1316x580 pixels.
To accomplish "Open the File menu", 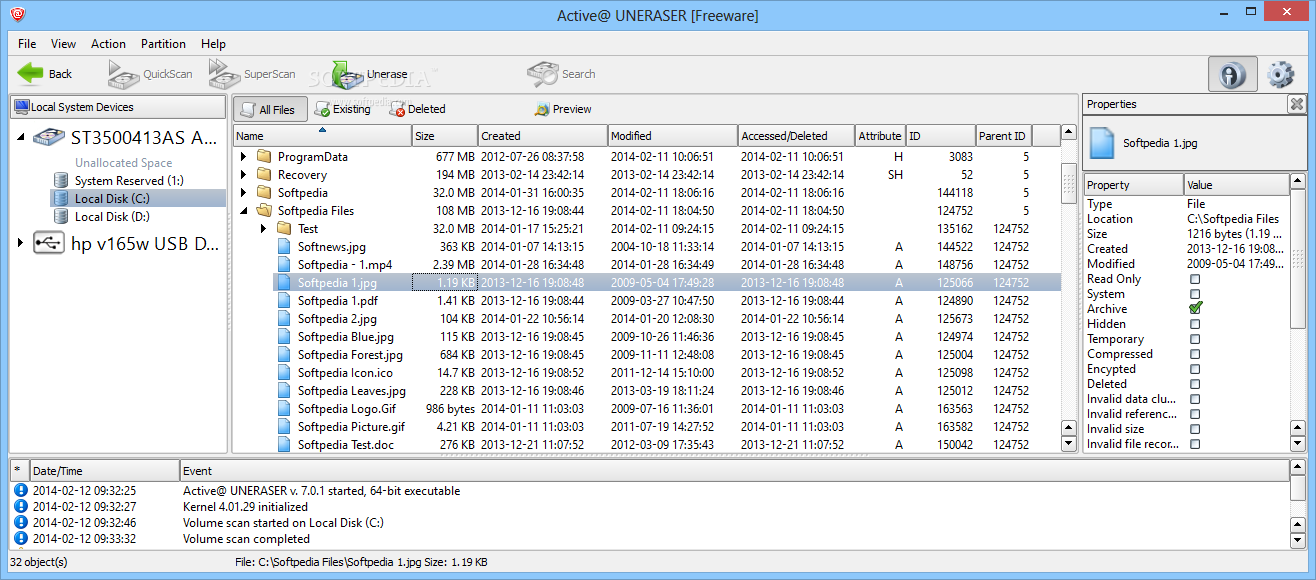I will pyautogui.click(x=27, y=44).
